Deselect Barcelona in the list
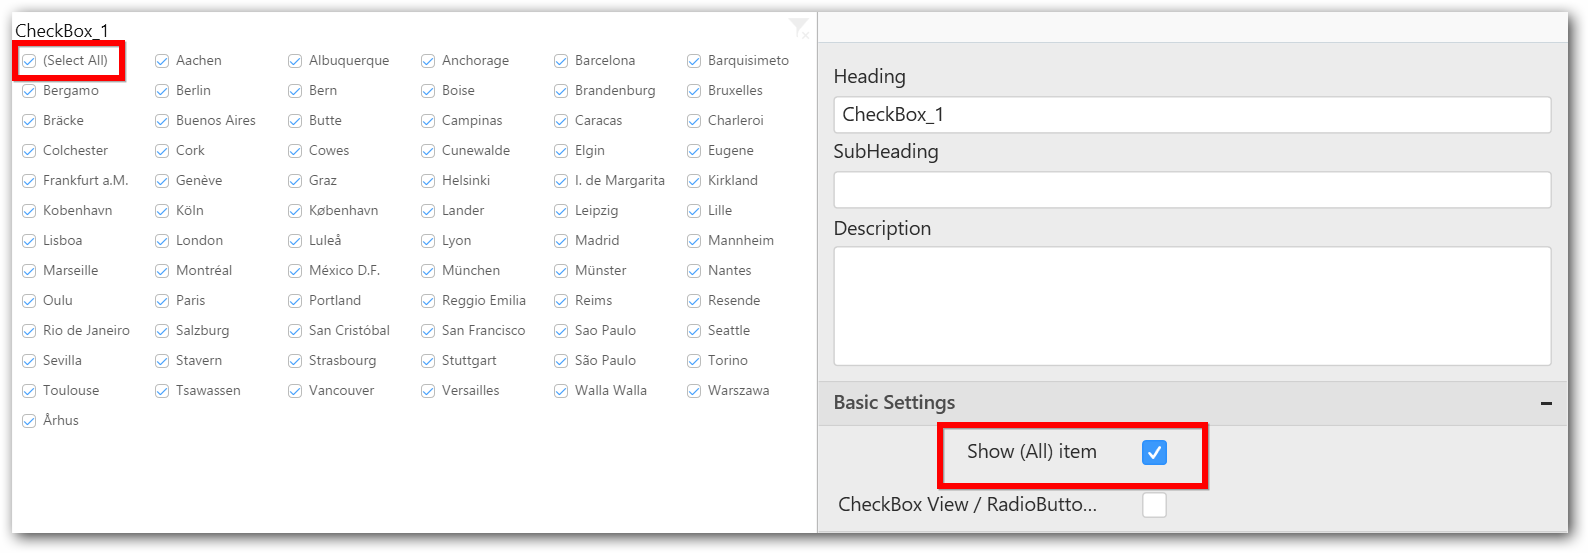Viewport: 1588px width, 553px height. click(x=561, y=61)
